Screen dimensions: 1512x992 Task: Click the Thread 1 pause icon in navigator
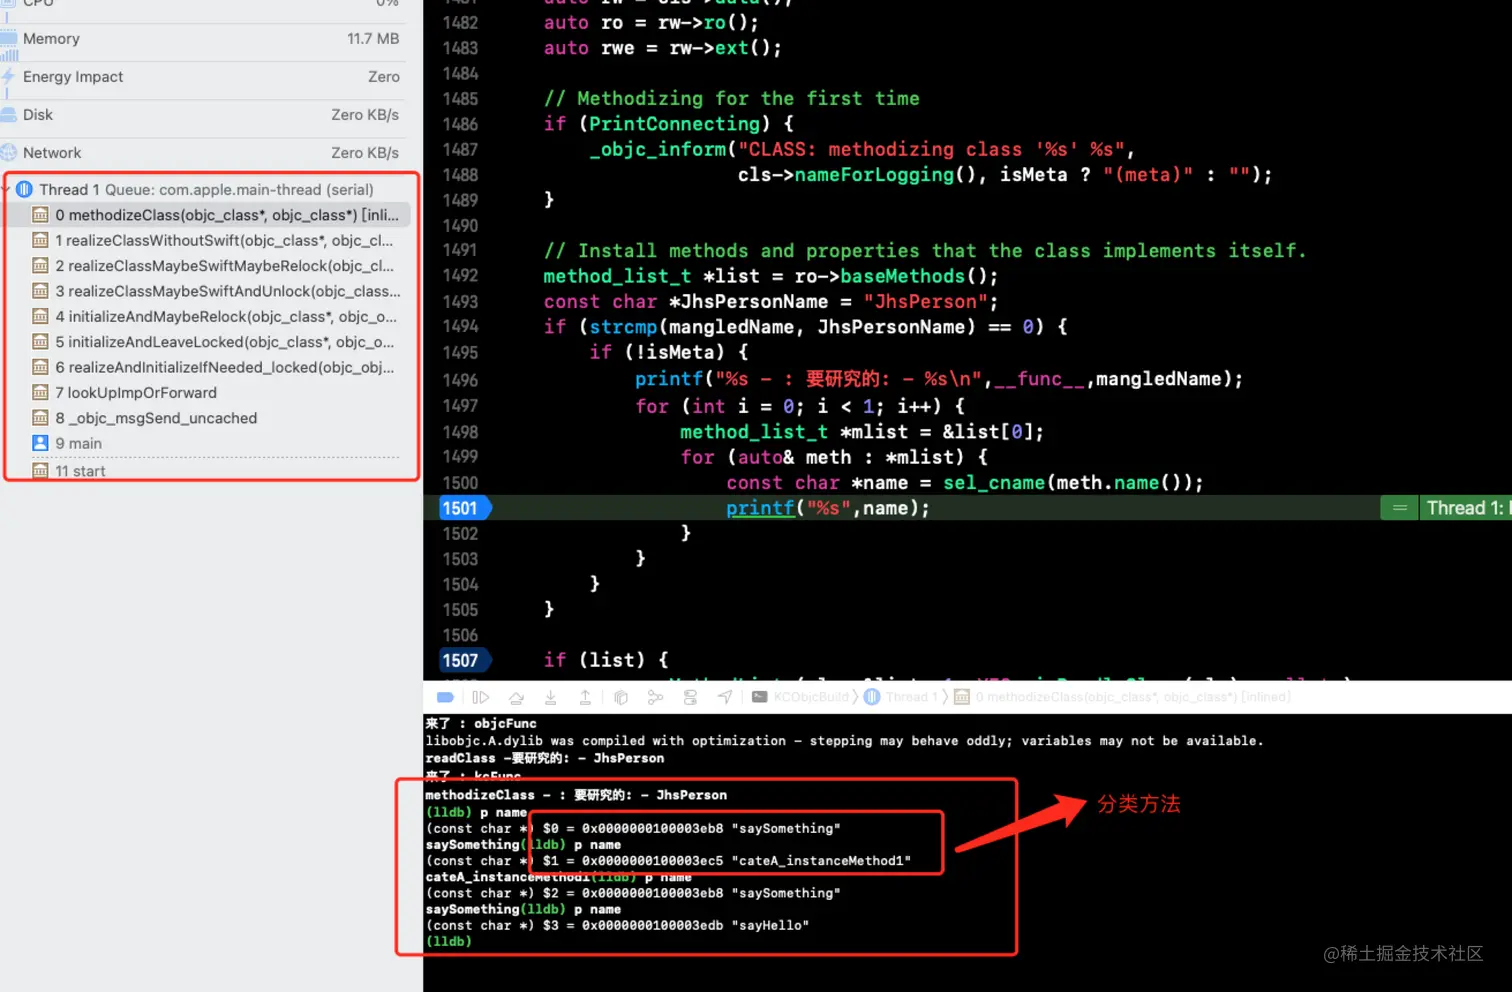click(24, 189)
